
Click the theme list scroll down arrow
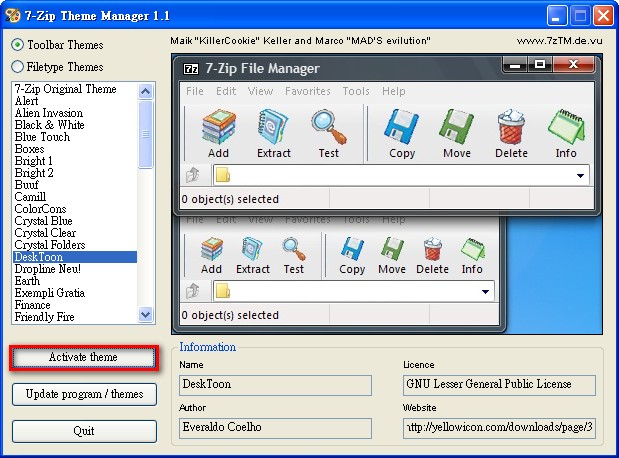pyautogui.click(x=146, y=315)
